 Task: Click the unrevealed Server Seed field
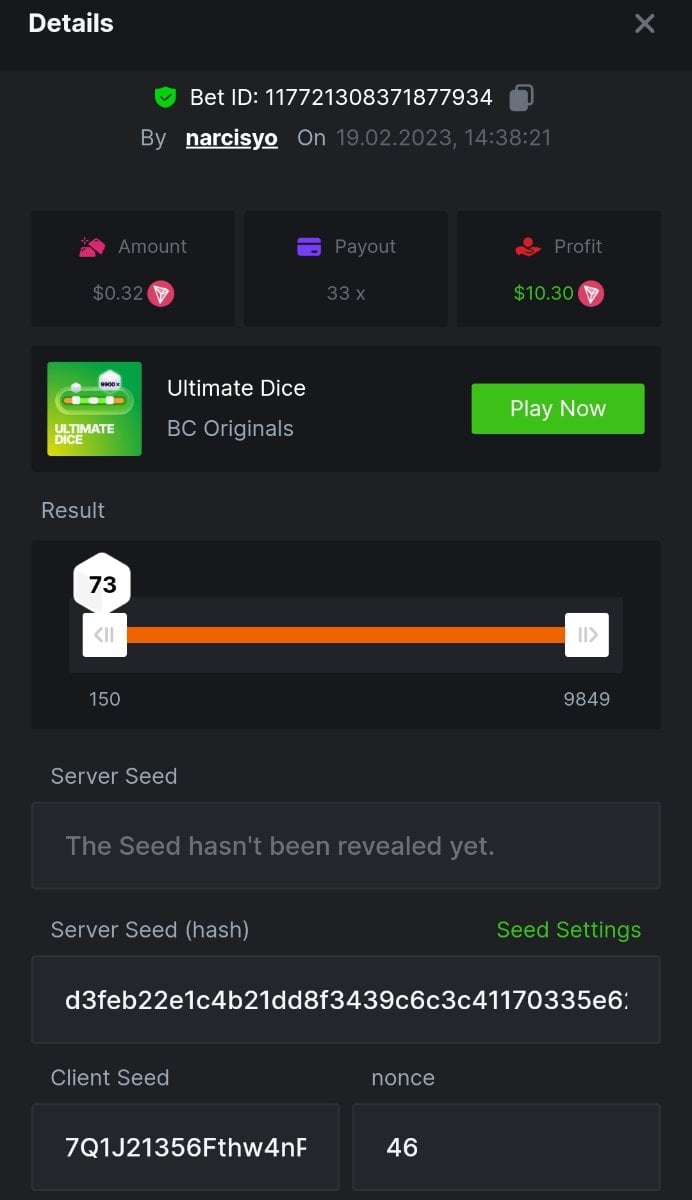point(345,846)
